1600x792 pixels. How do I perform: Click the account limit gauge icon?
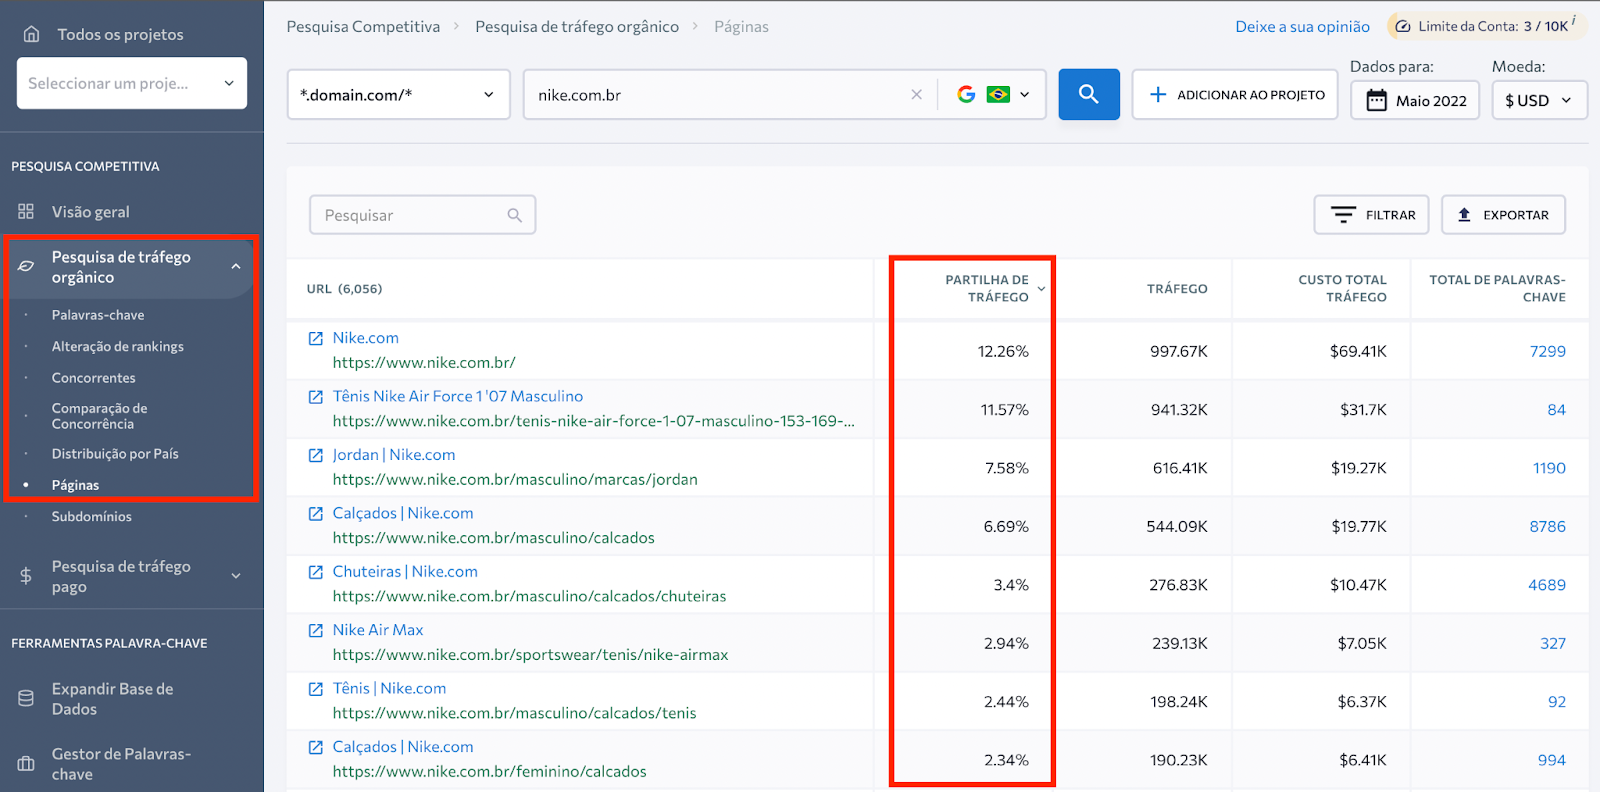[1403, 26]
